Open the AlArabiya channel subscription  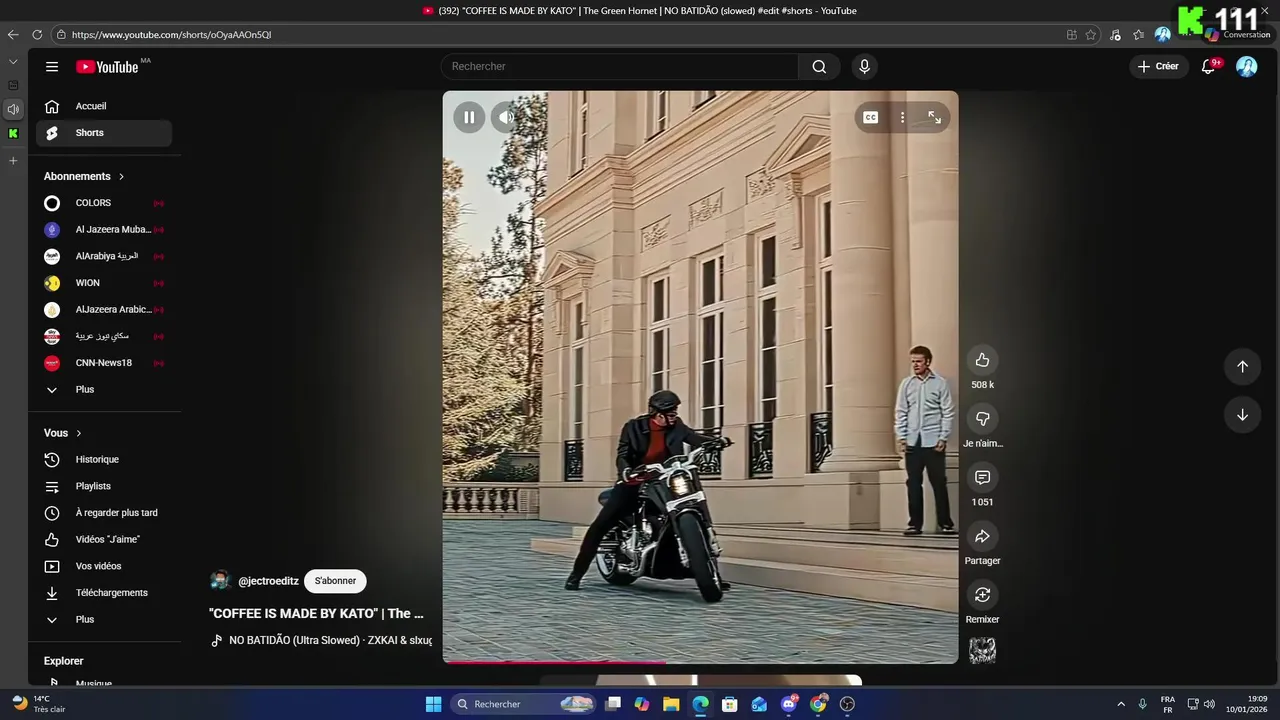pos(104,256)
